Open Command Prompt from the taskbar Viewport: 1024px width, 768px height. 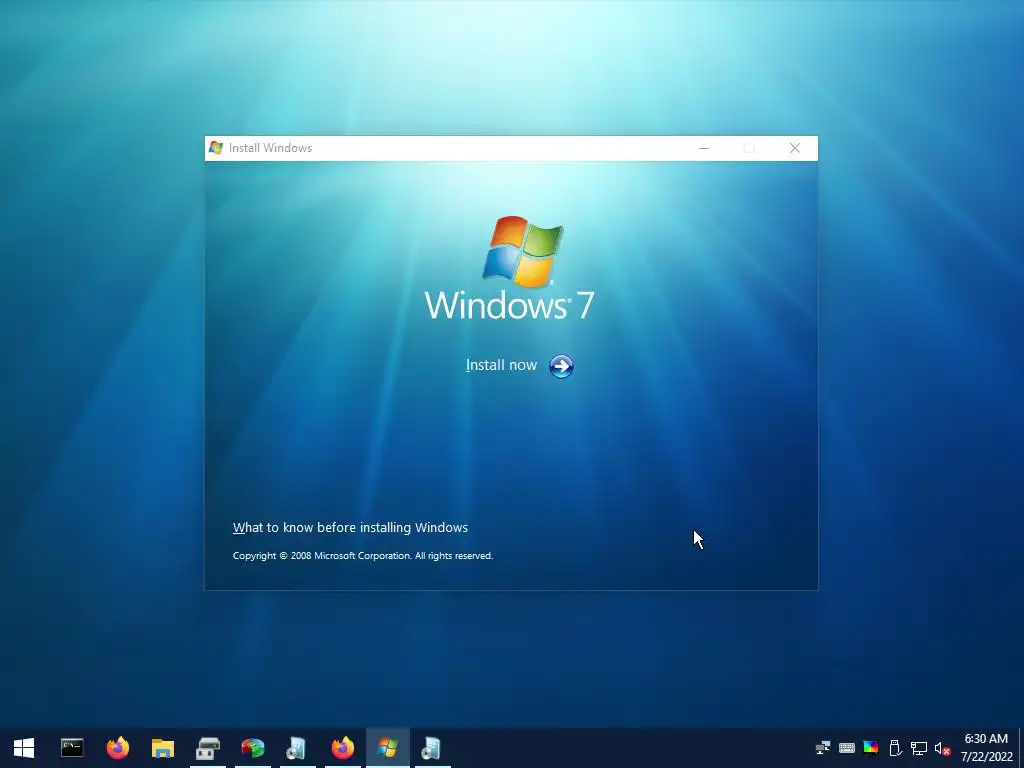tap(72, 748)
